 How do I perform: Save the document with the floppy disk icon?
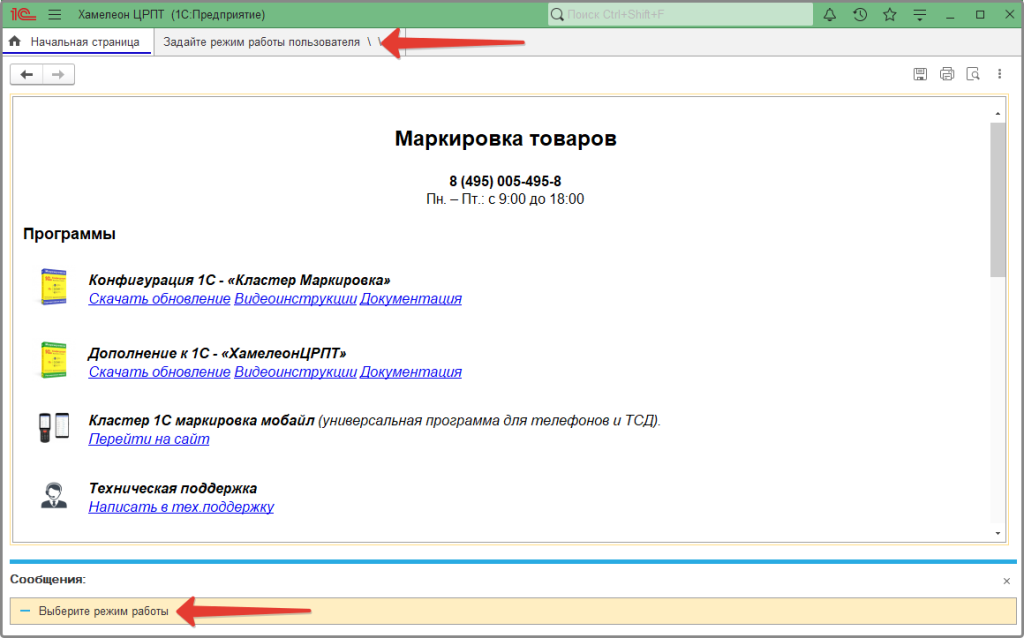pos(919,73)
